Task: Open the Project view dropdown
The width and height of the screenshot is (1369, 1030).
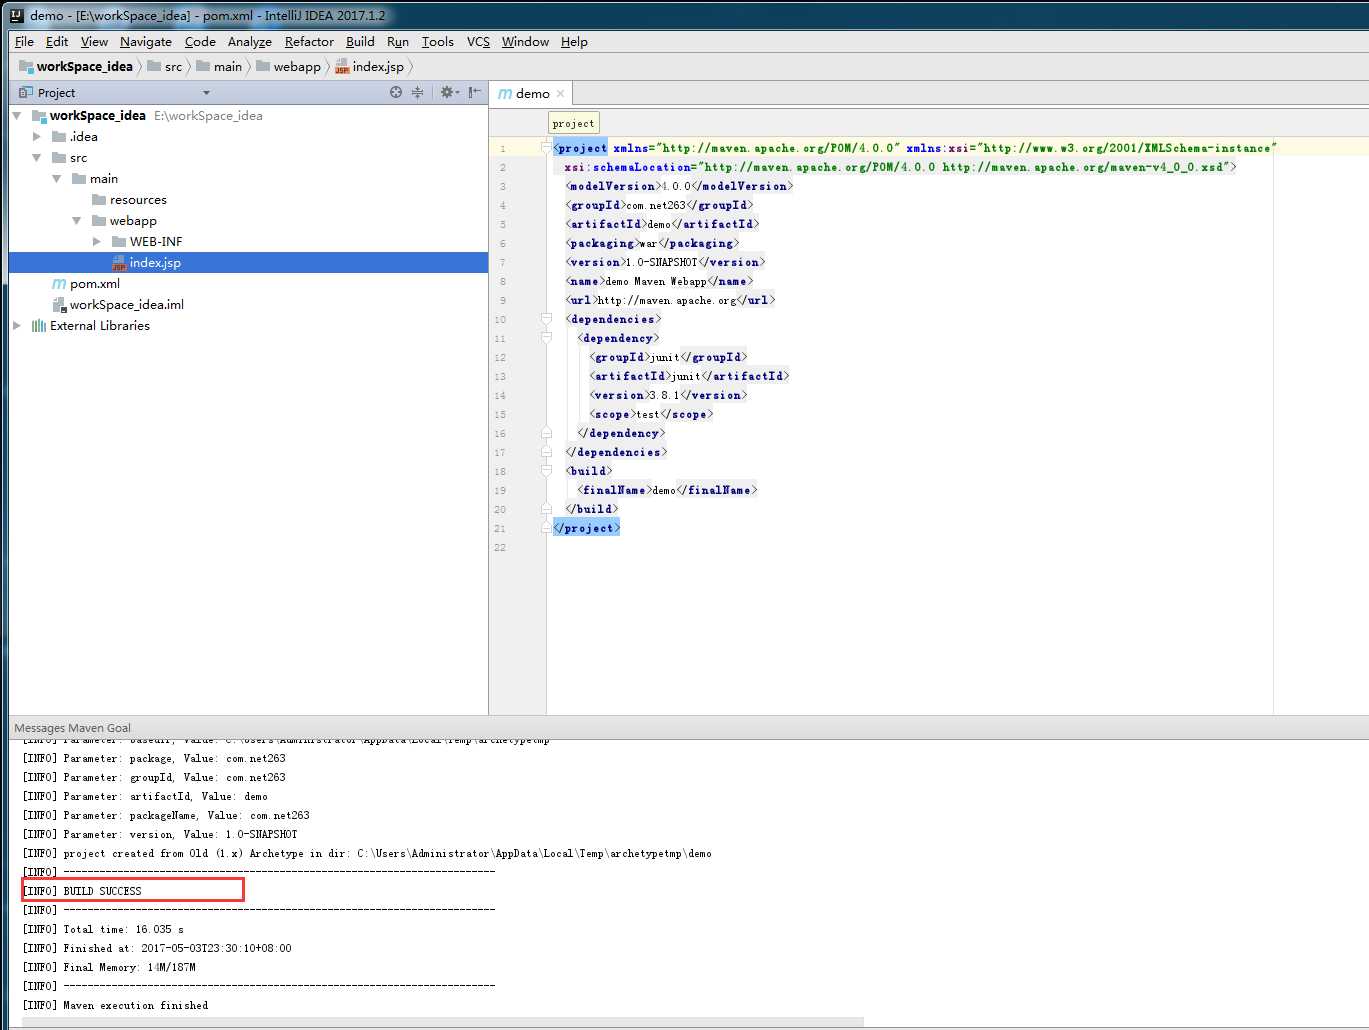Action: pyautogui.click(x=206, y=93)
